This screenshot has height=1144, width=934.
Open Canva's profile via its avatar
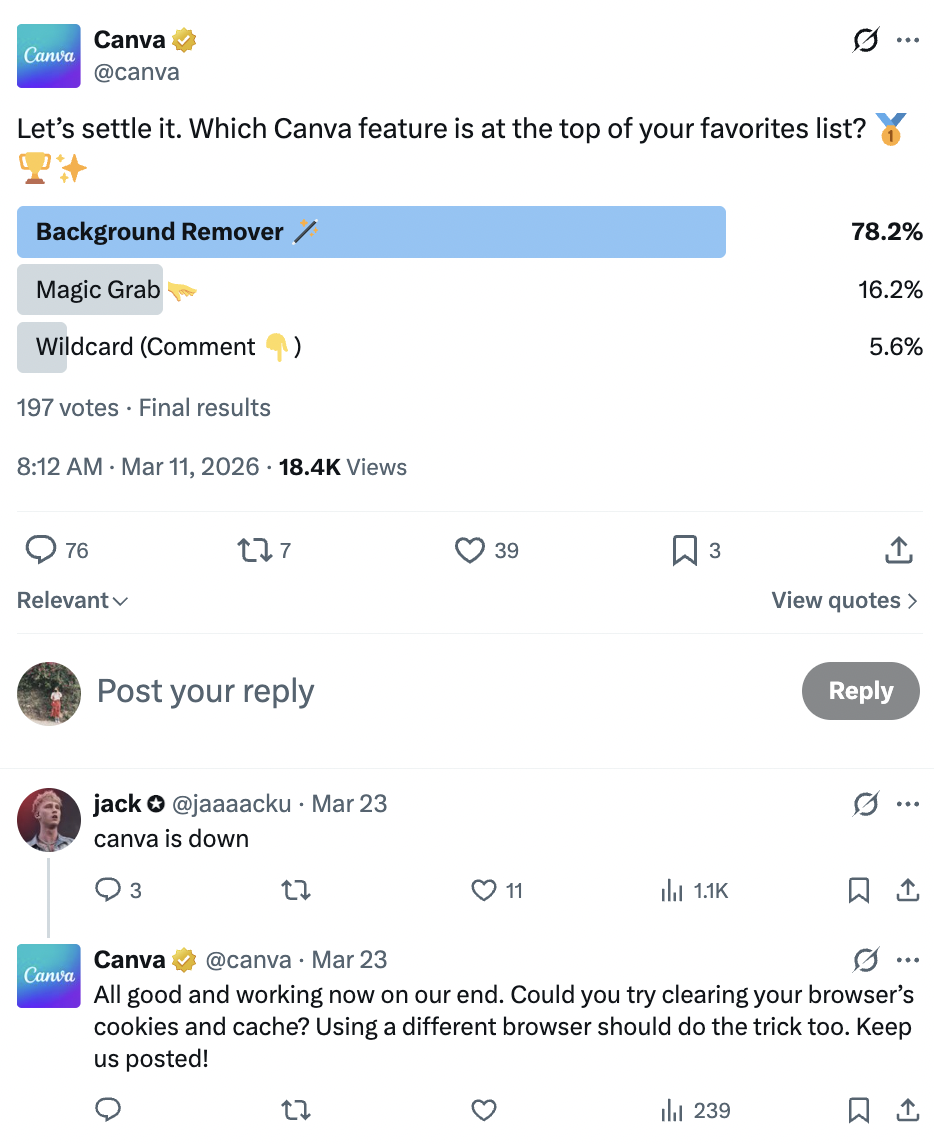[48, 56]
